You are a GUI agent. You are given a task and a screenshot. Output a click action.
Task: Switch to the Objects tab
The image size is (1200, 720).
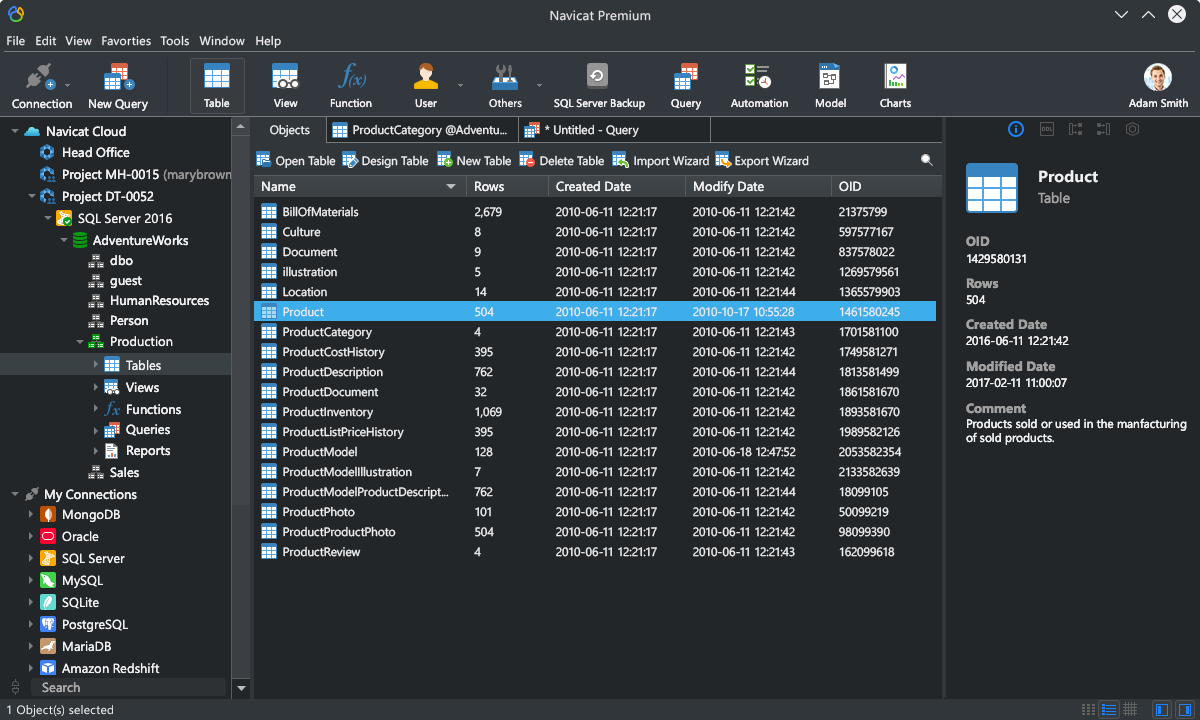pos(290,130)
